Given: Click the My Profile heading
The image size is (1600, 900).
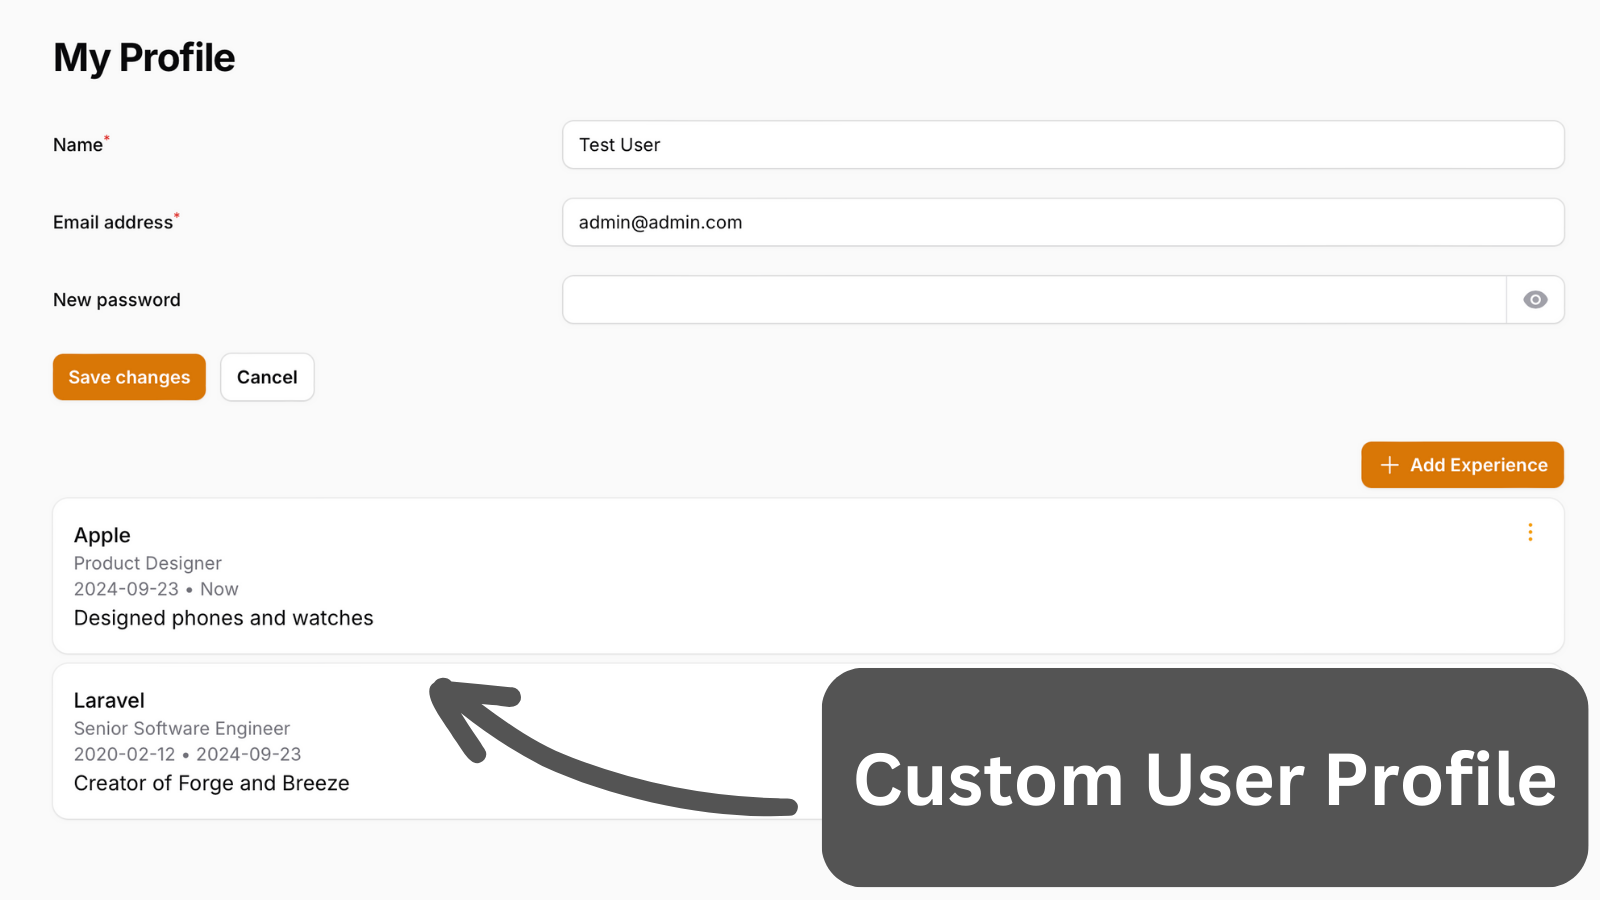Looking at the screenshot, I should (x=144, y=58).
